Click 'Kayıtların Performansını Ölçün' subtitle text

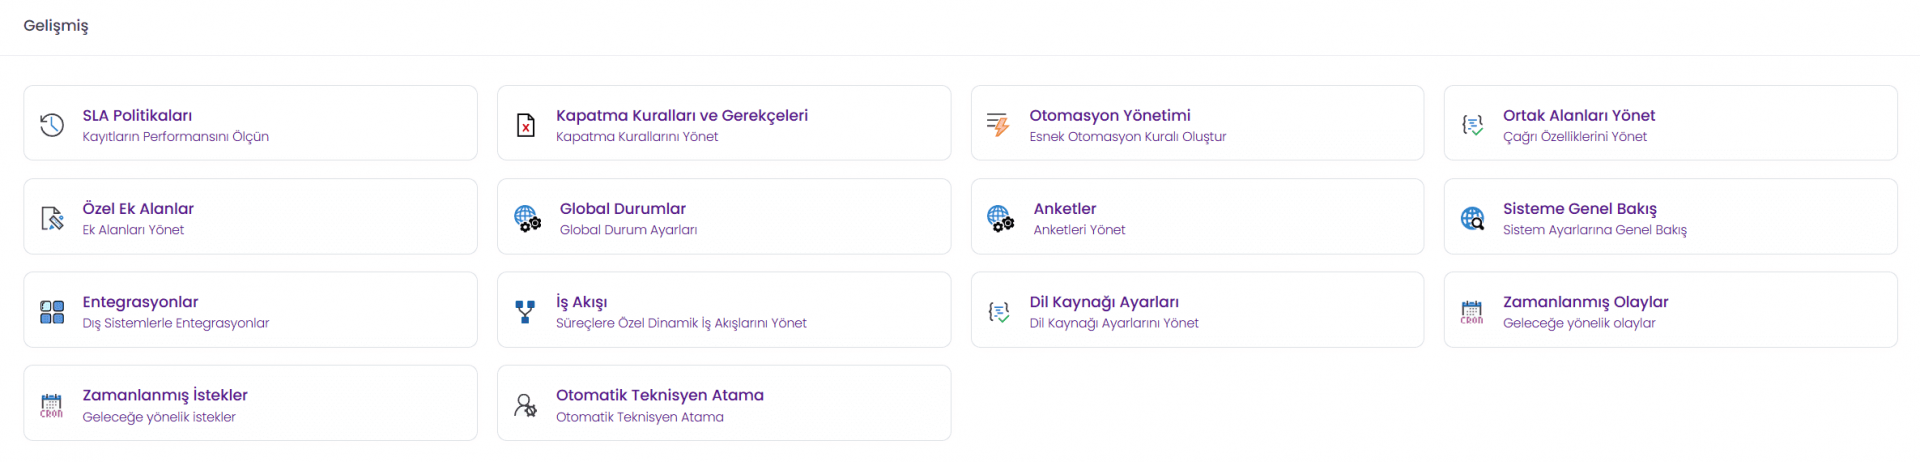click(175, 137)
